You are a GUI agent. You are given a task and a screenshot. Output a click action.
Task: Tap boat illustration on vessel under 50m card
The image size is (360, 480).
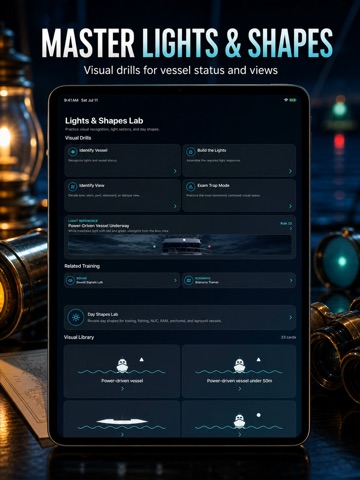pyautogui.click(x=239, y=366)
